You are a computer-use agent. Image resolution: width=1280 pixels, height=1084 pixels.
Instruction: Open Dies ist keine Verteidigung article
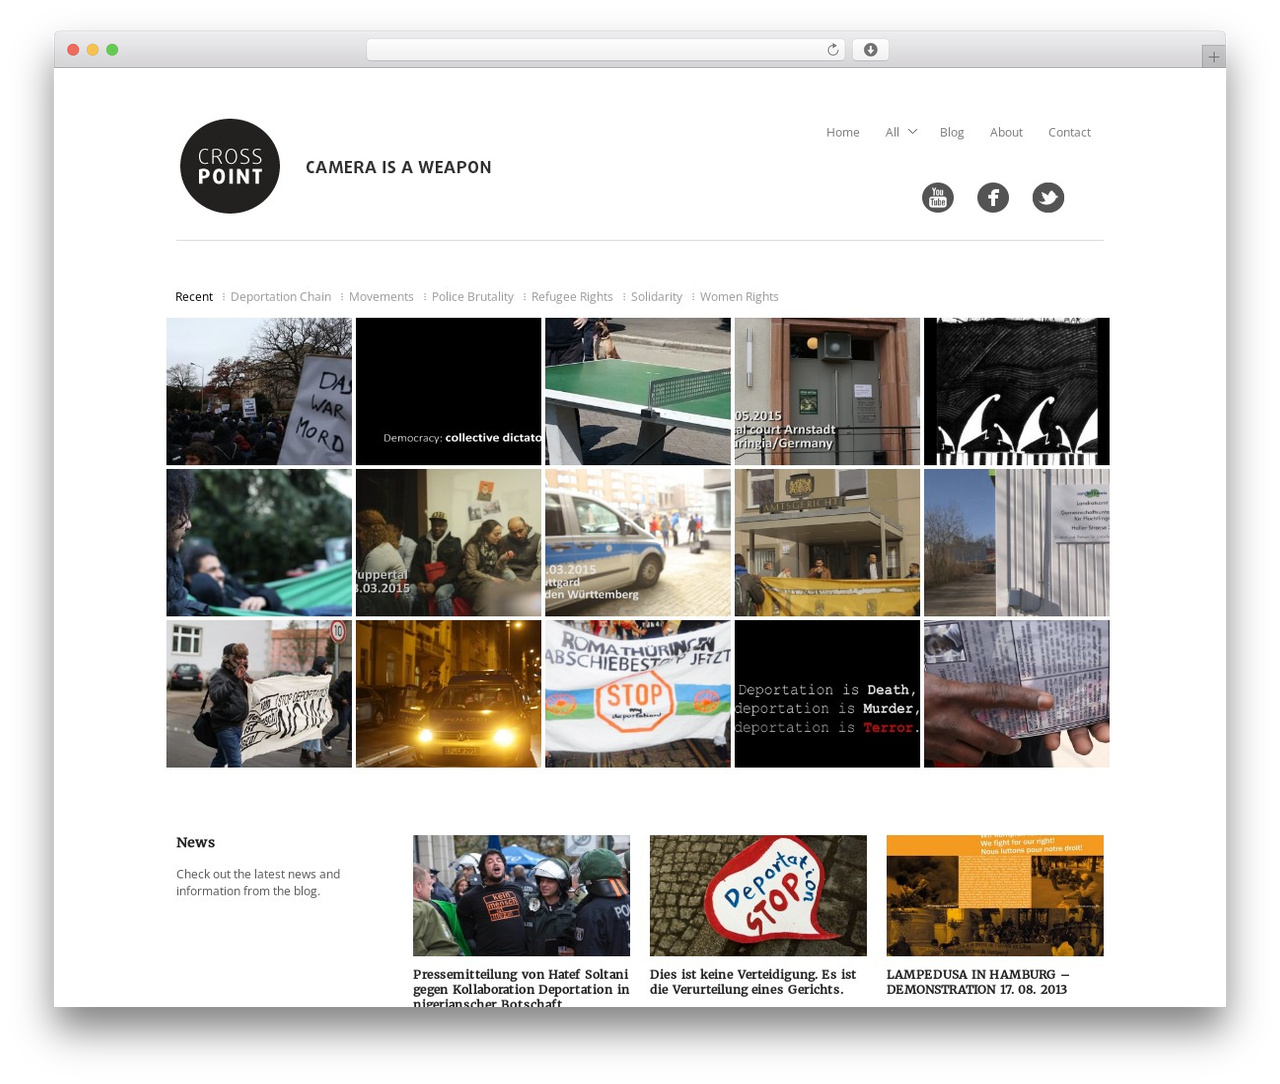(x=753, y=982)
